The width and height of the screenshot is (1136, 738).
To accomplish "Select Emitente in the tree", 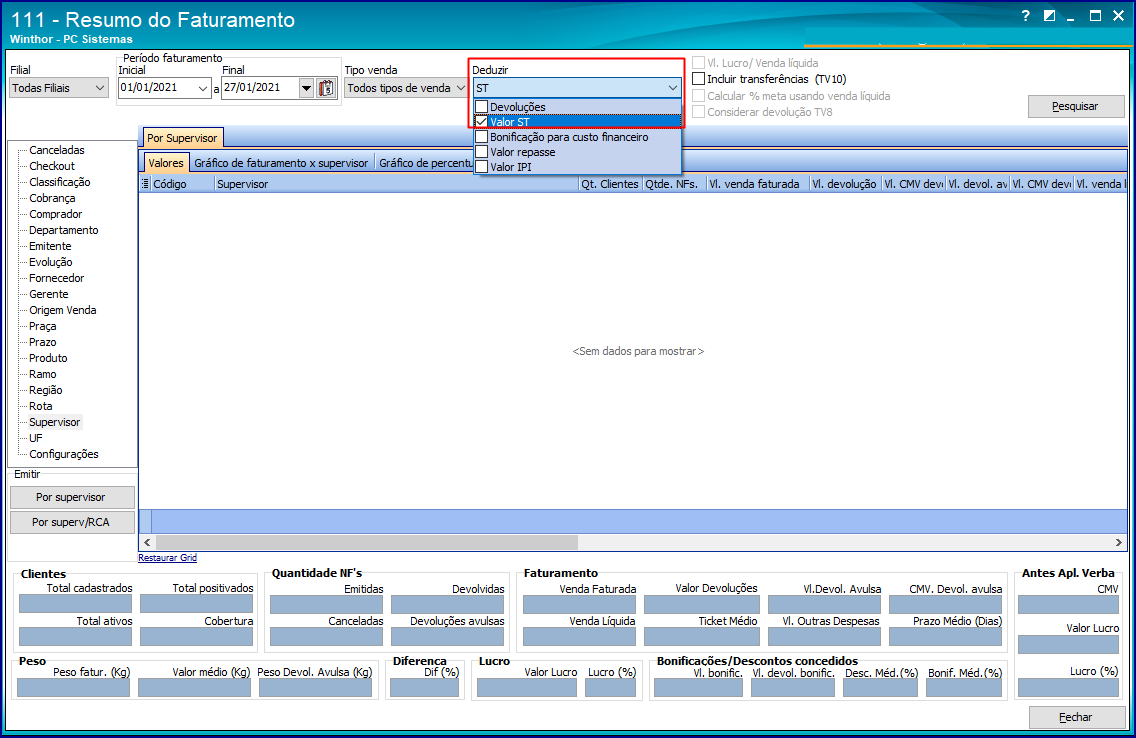I will [x=50, y=246].
